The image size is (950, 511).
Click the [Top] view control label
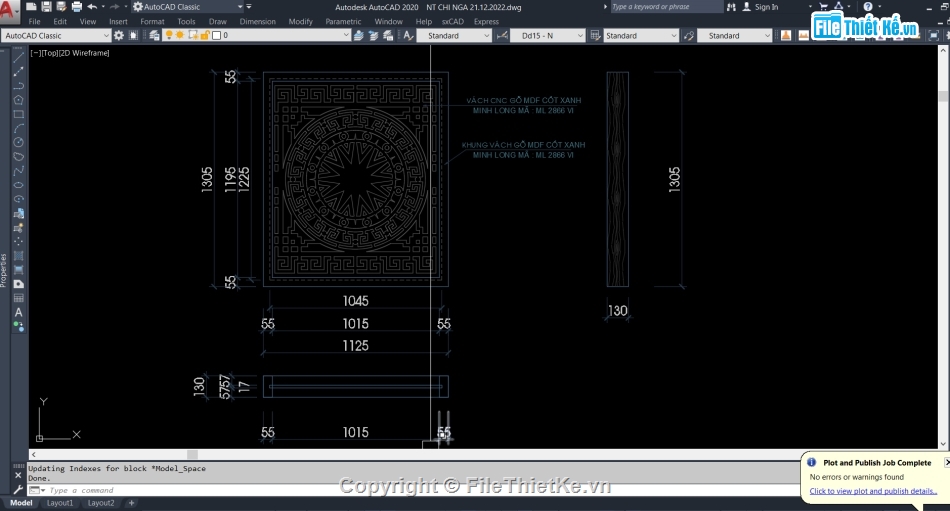click(50, 53)
